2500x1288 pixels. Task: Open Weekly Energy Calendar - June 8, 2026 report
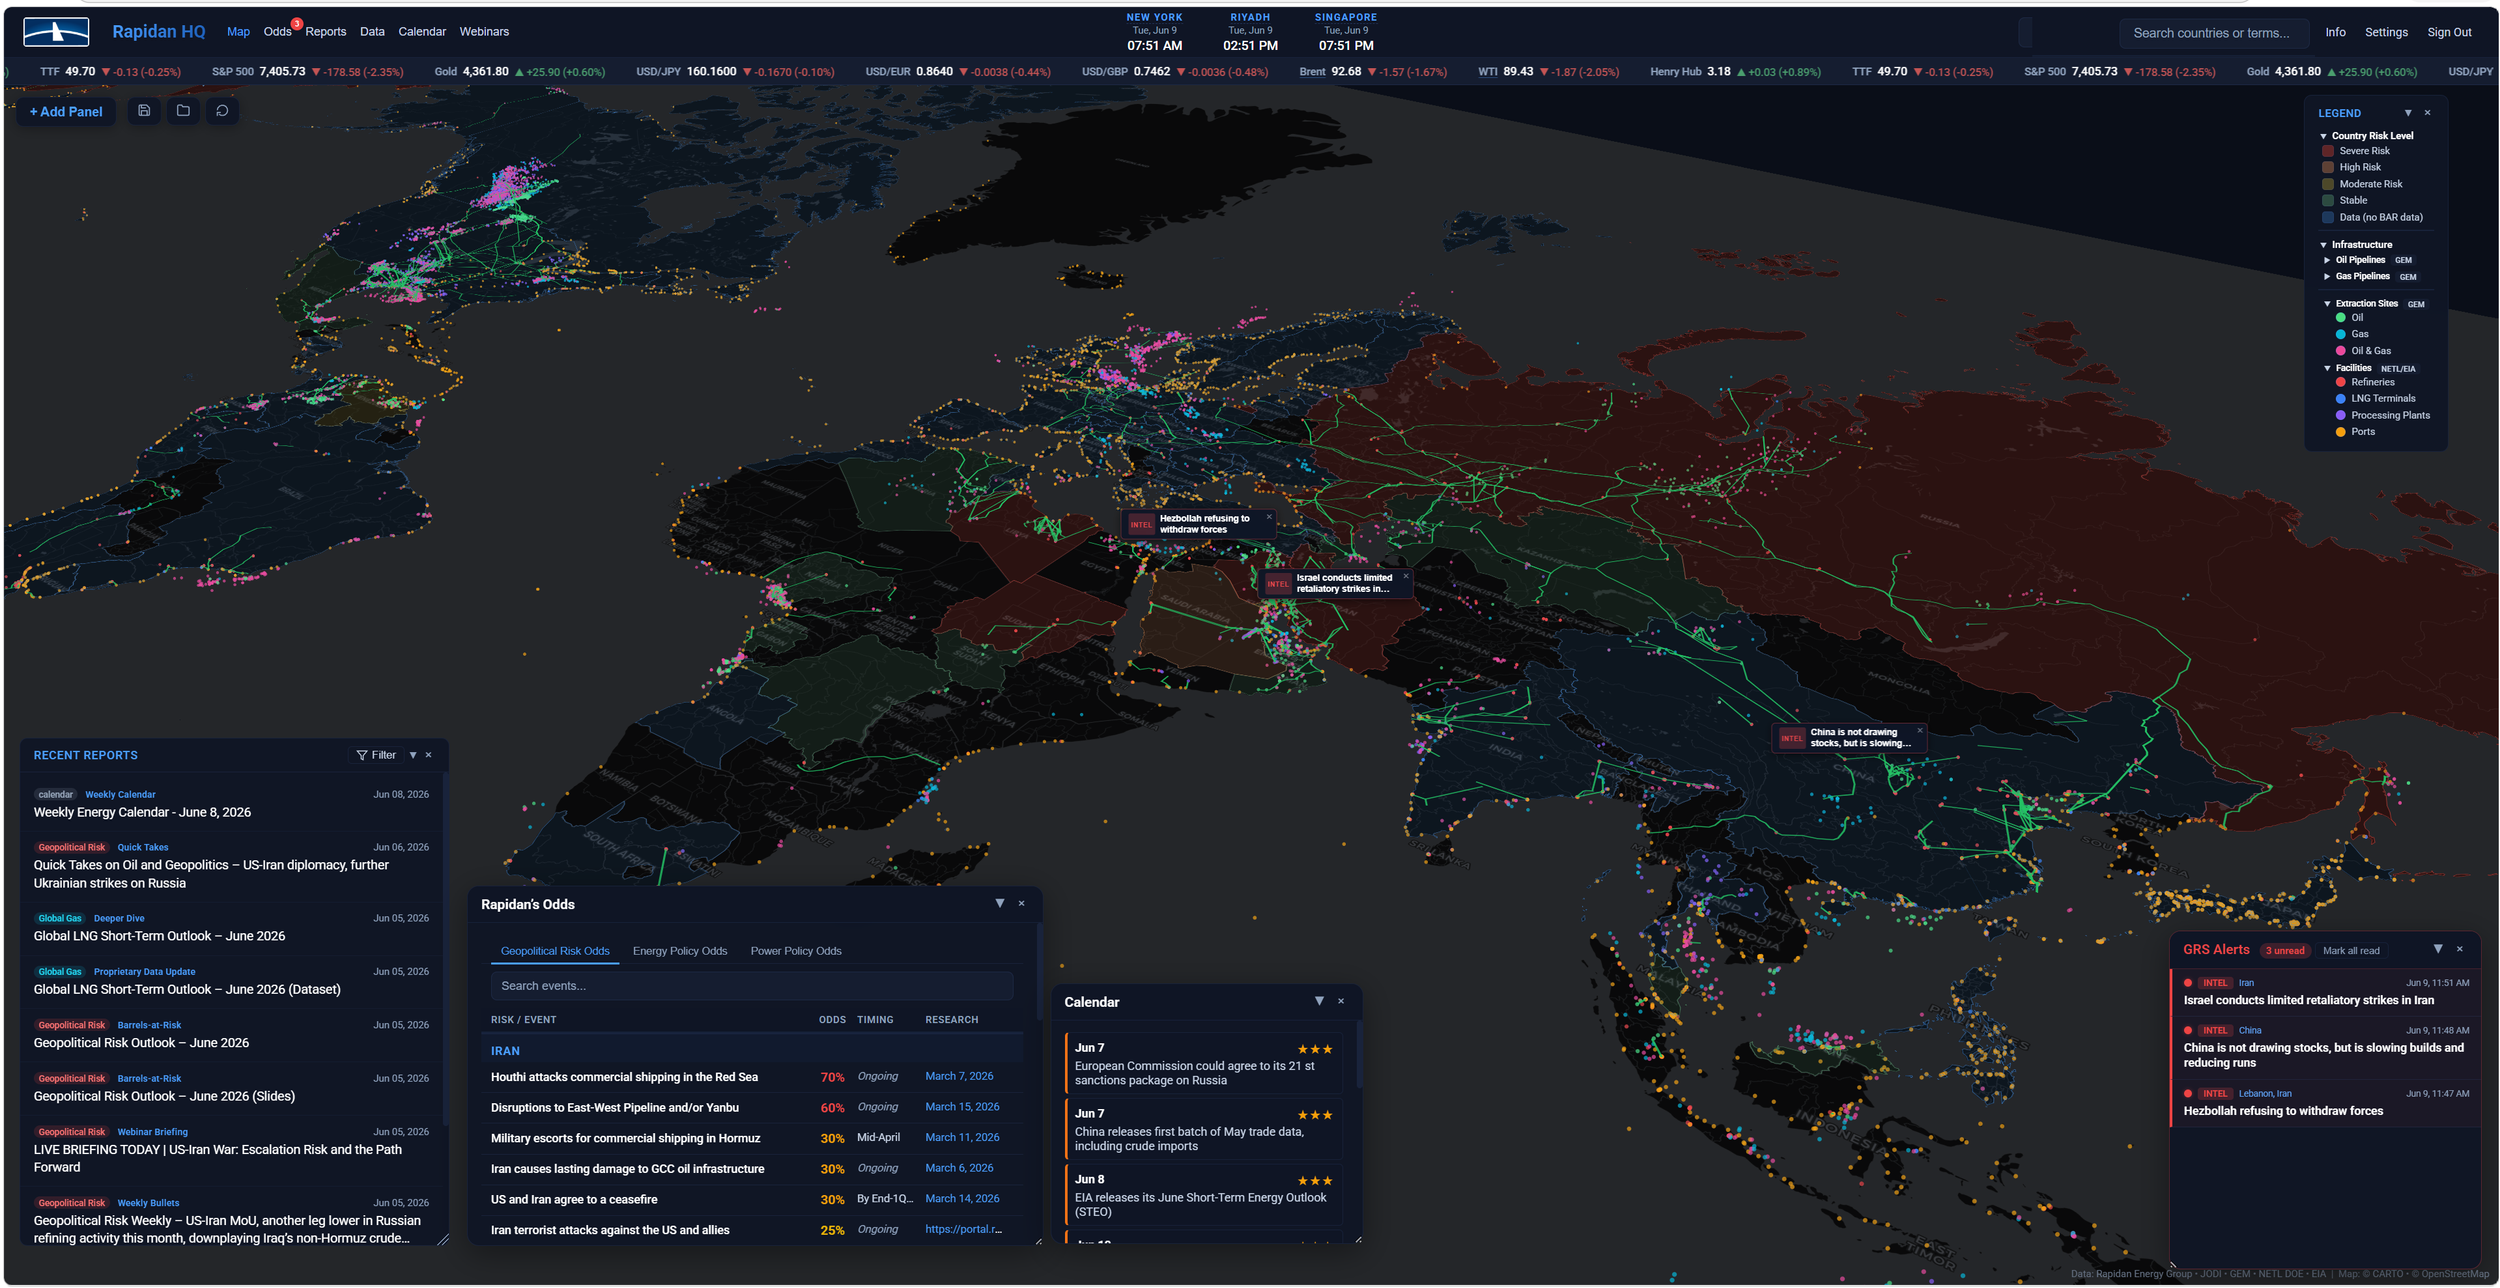pyautogui.click(x=142, y=812)
